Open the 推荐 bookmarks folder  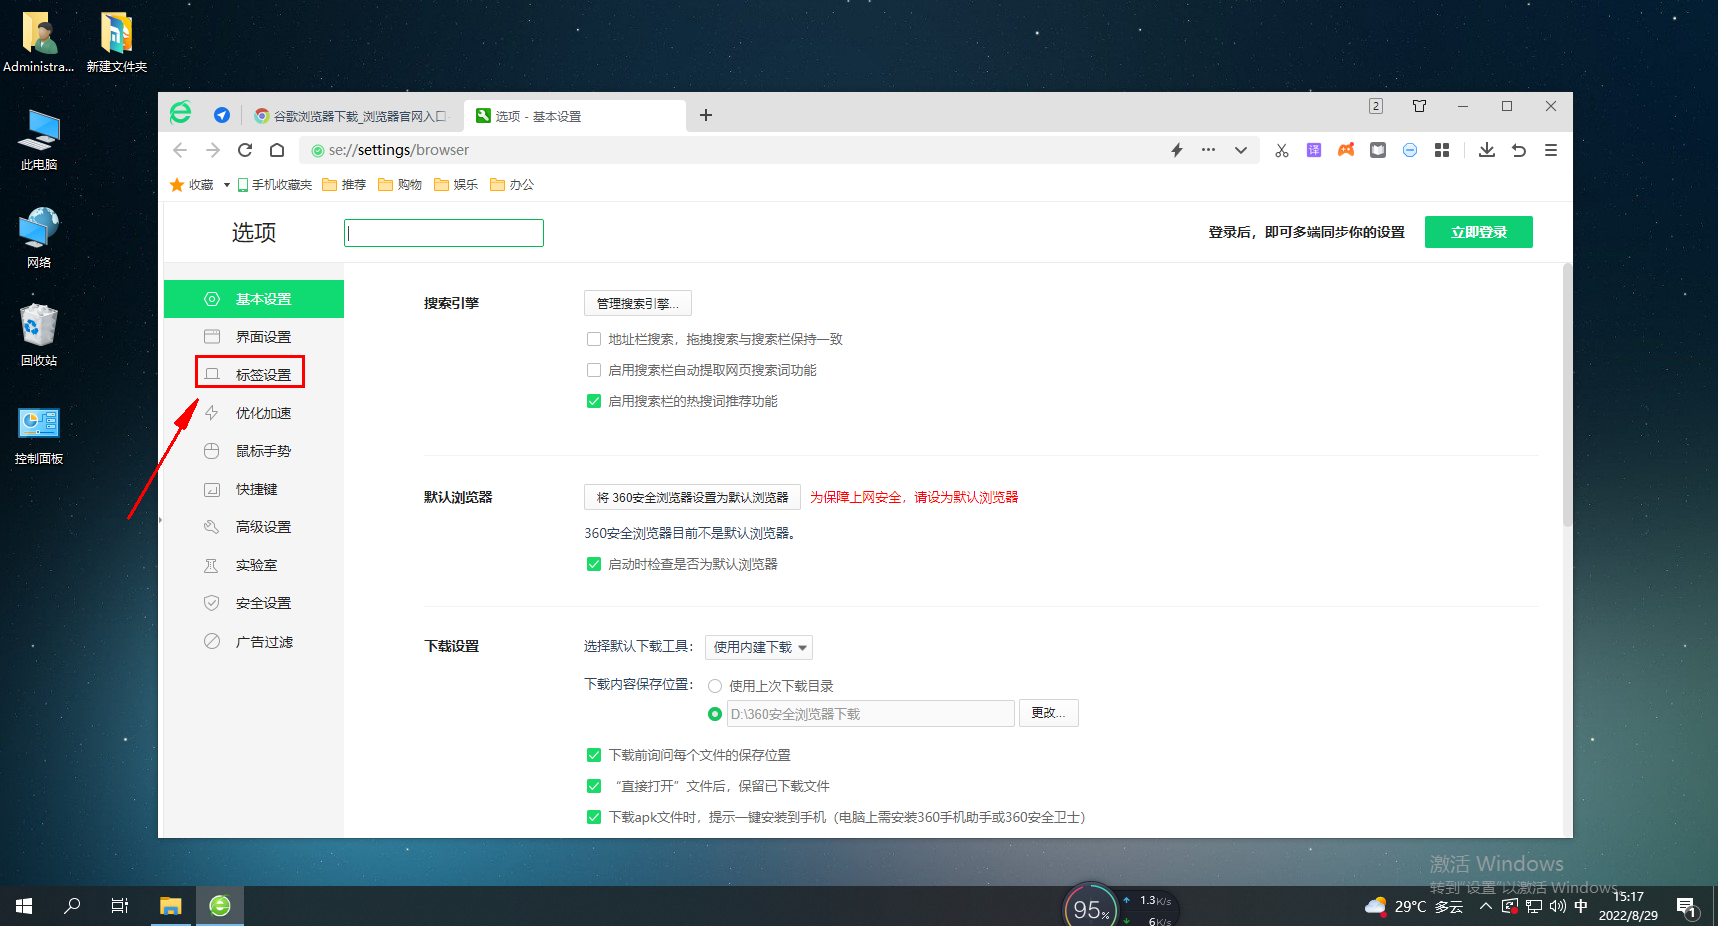pyautogui.click(x=344, y=185)
